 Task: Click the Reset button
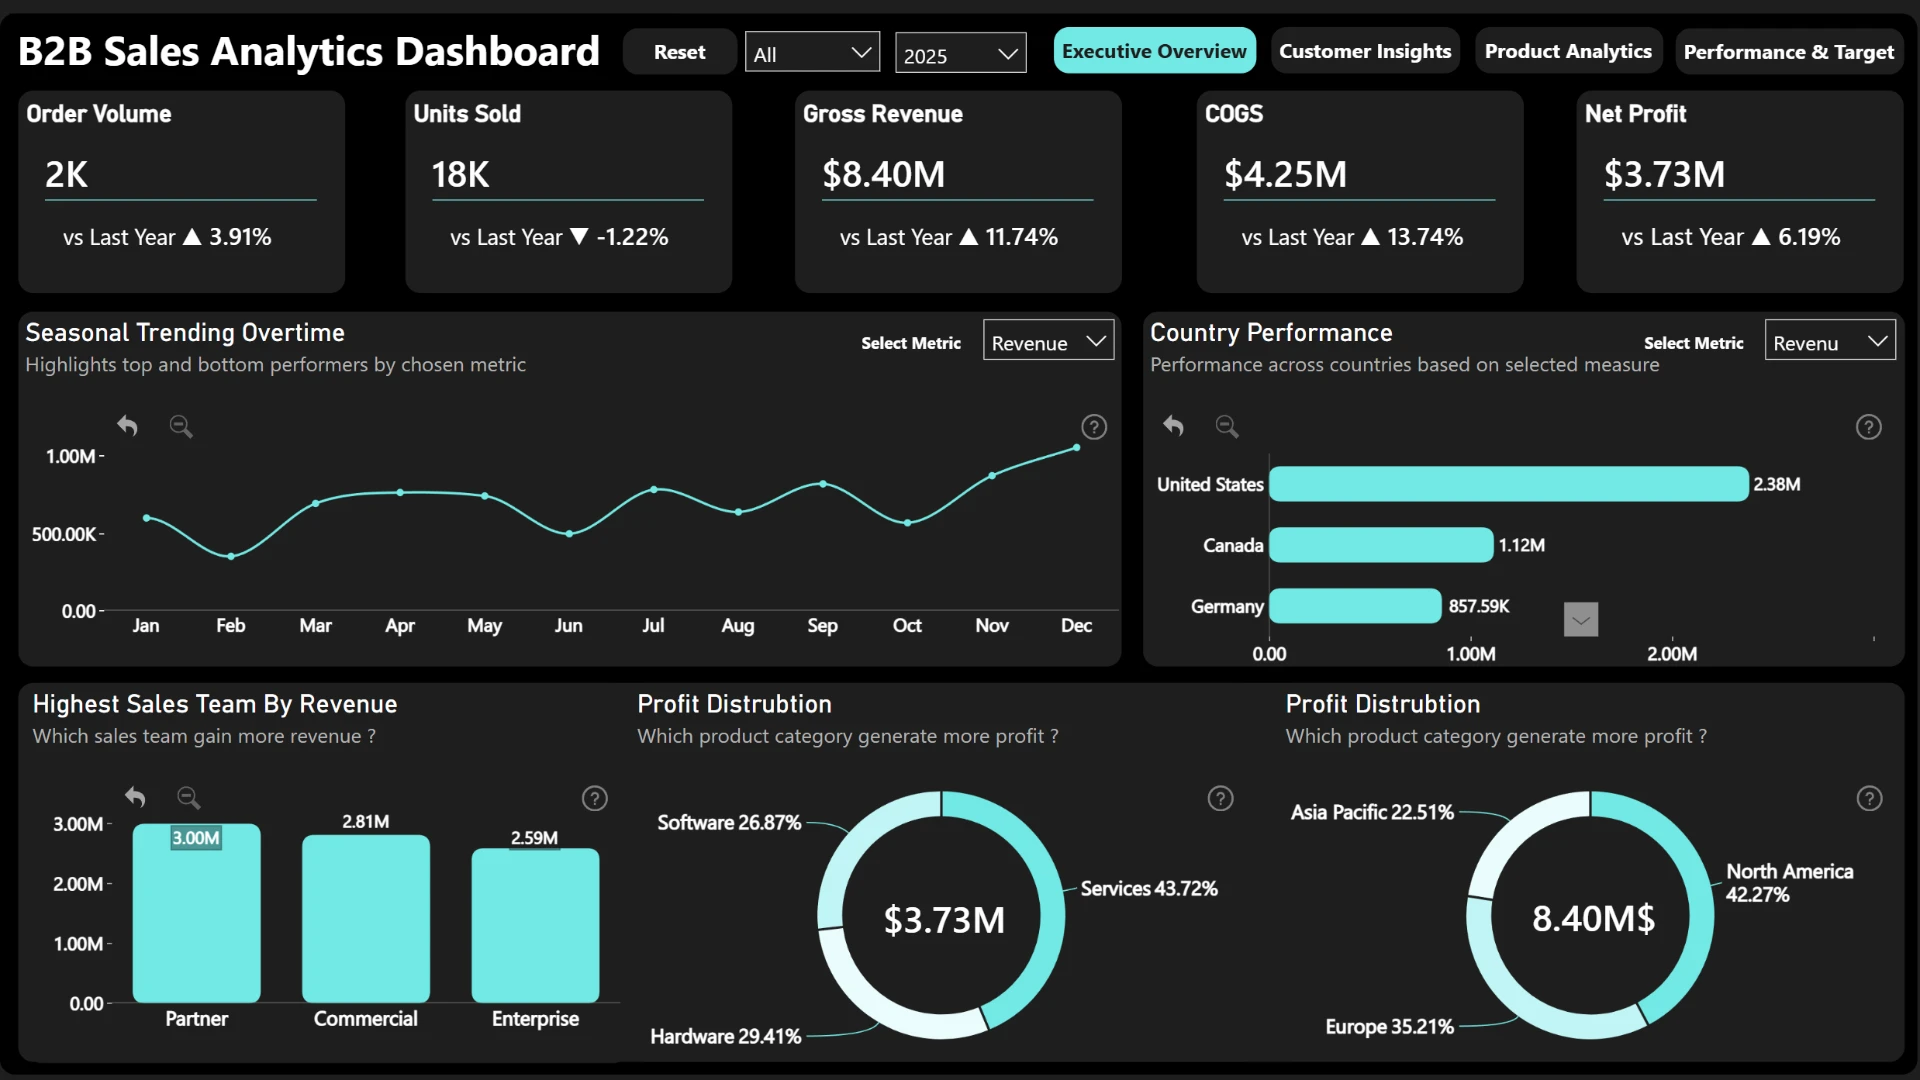[x=679, y=51]
